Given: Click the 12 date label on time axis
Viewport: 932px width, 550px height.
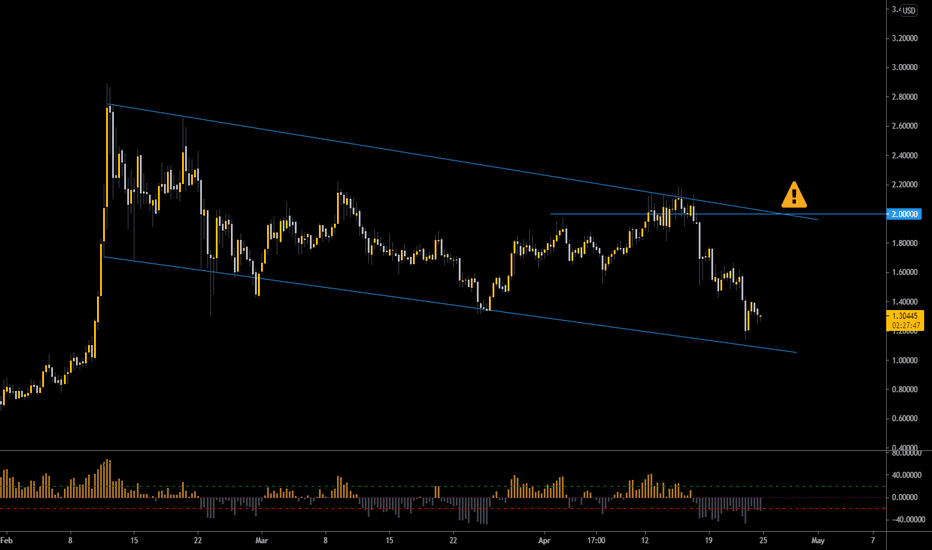Looking at the screenshot, I should (x=645, y=540).
